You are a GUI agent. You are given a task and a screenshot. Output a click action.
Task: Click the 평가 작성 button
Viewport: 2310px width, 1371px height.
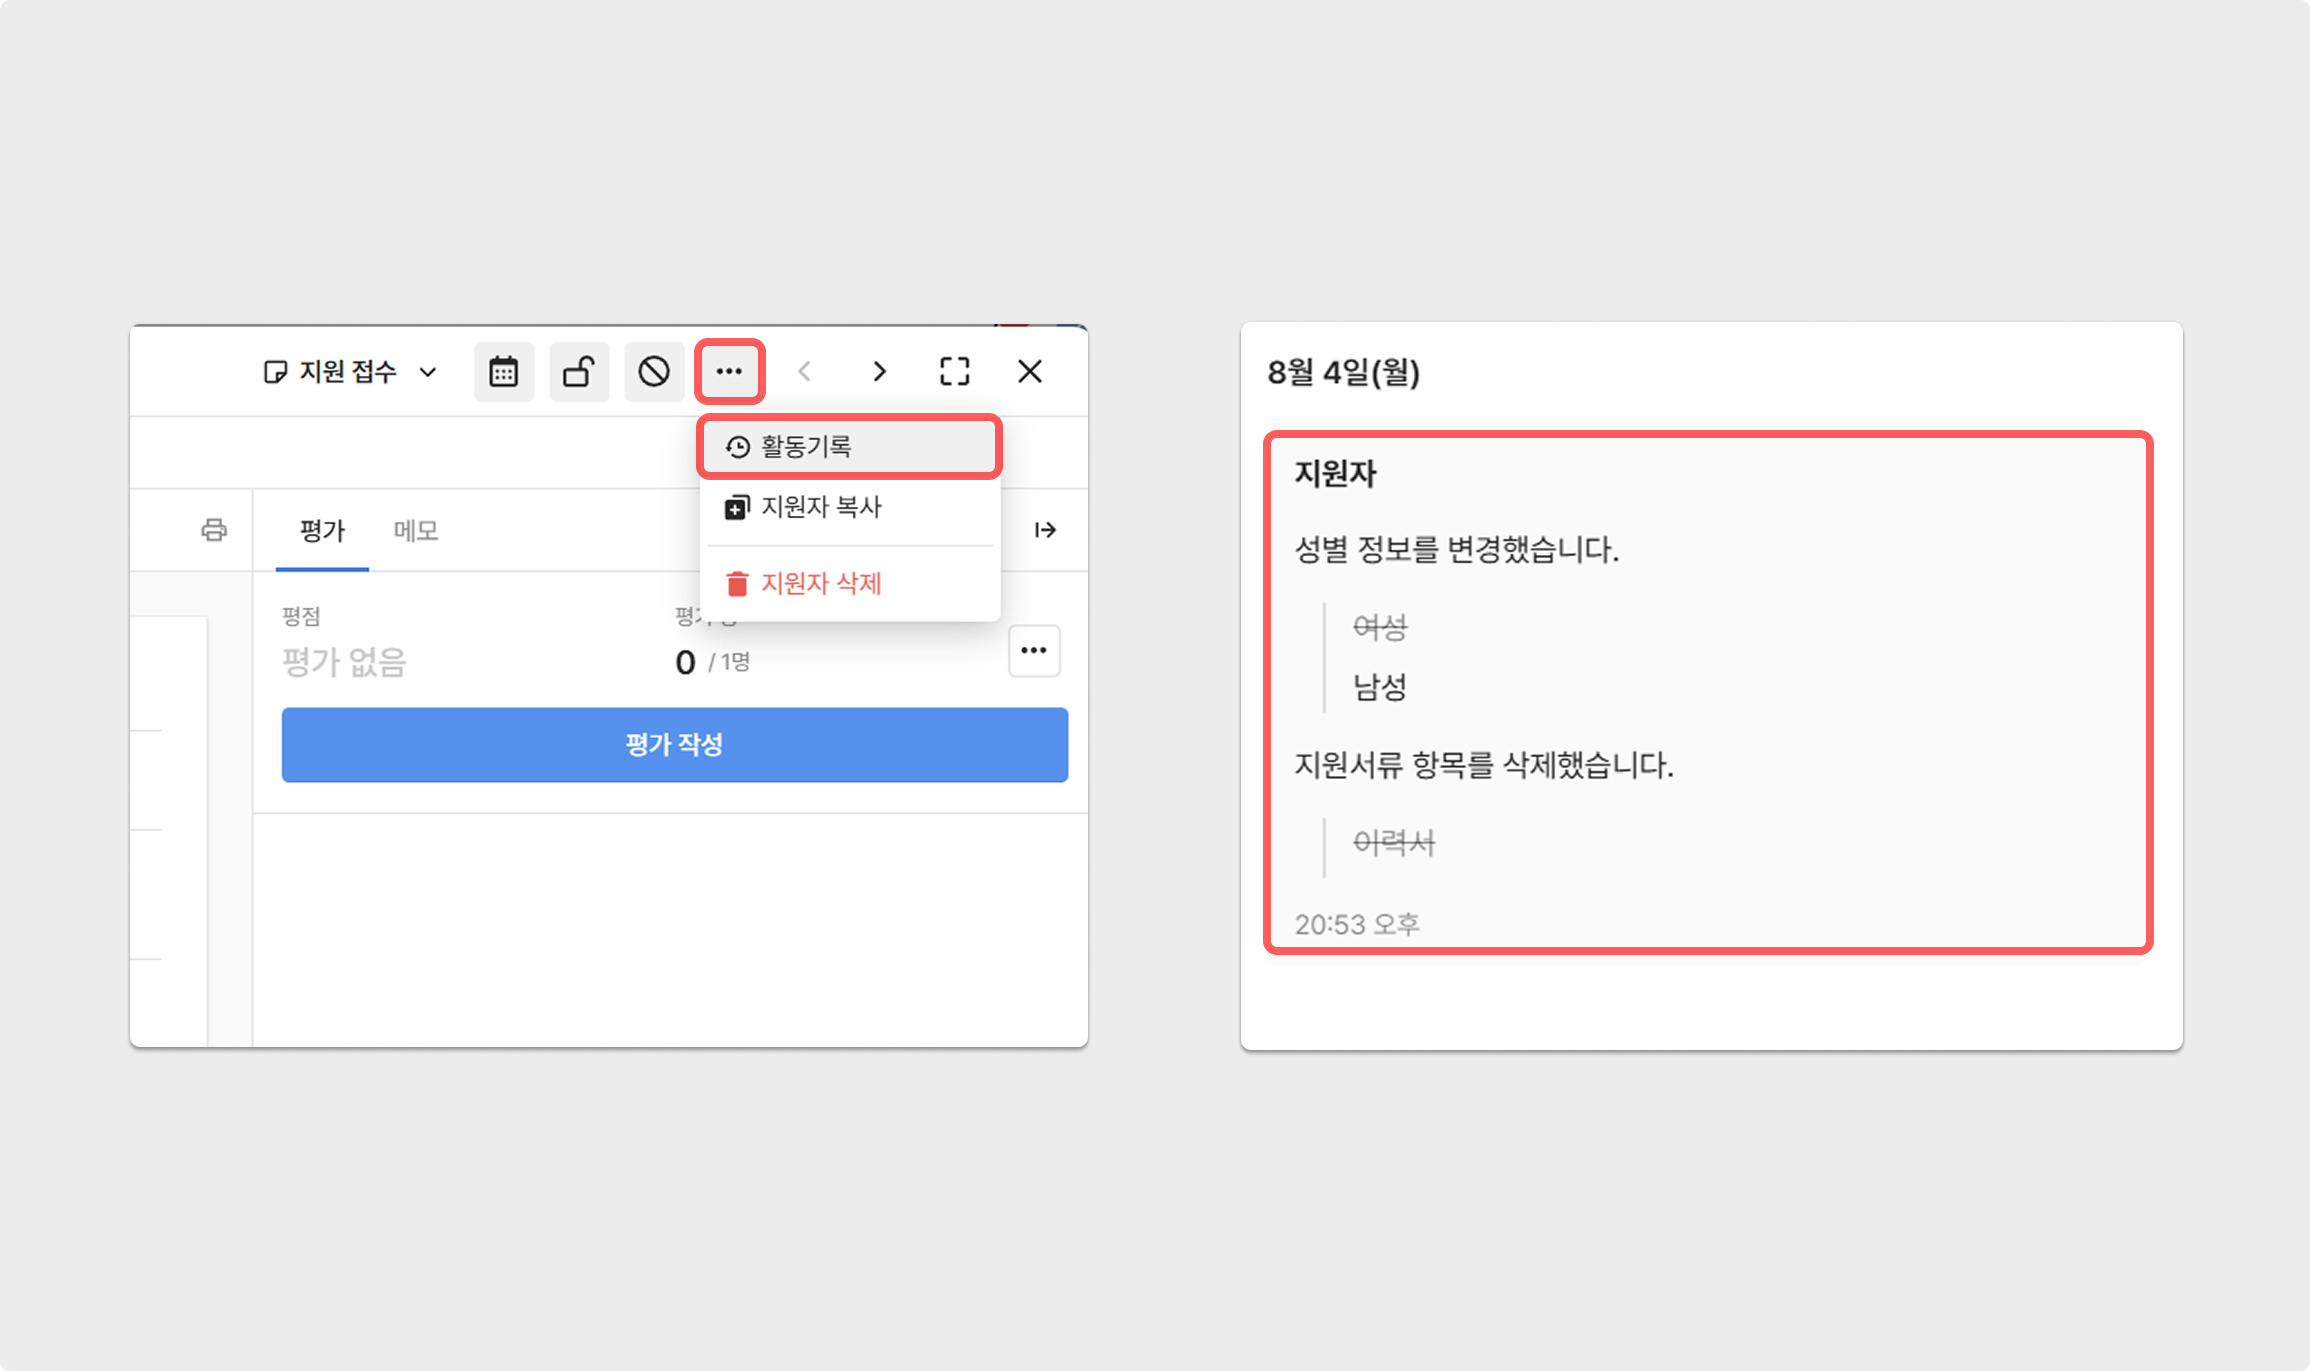pos(674,745)
